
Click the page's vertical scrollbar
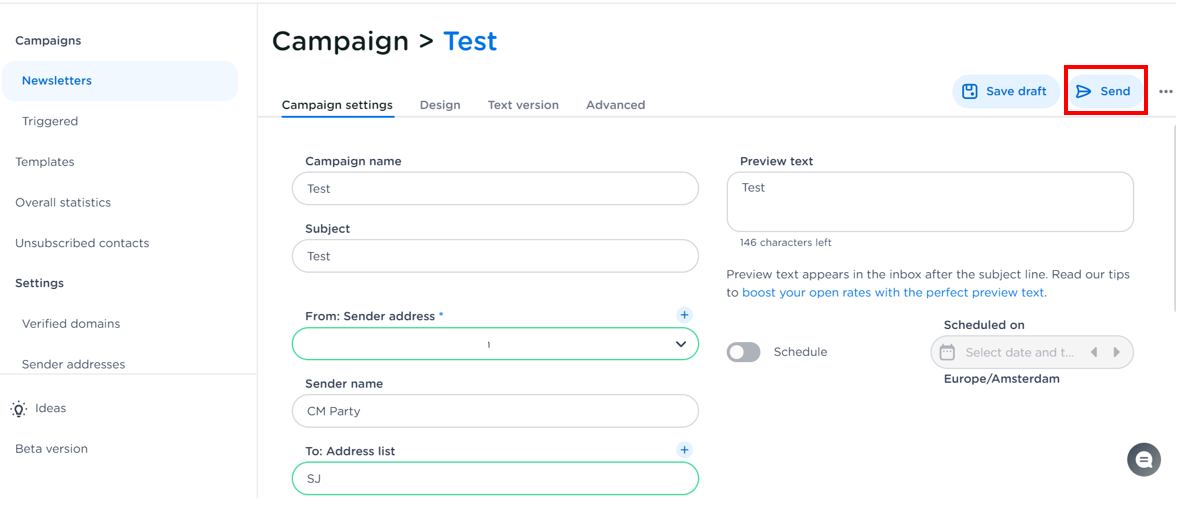[1174, 220]
